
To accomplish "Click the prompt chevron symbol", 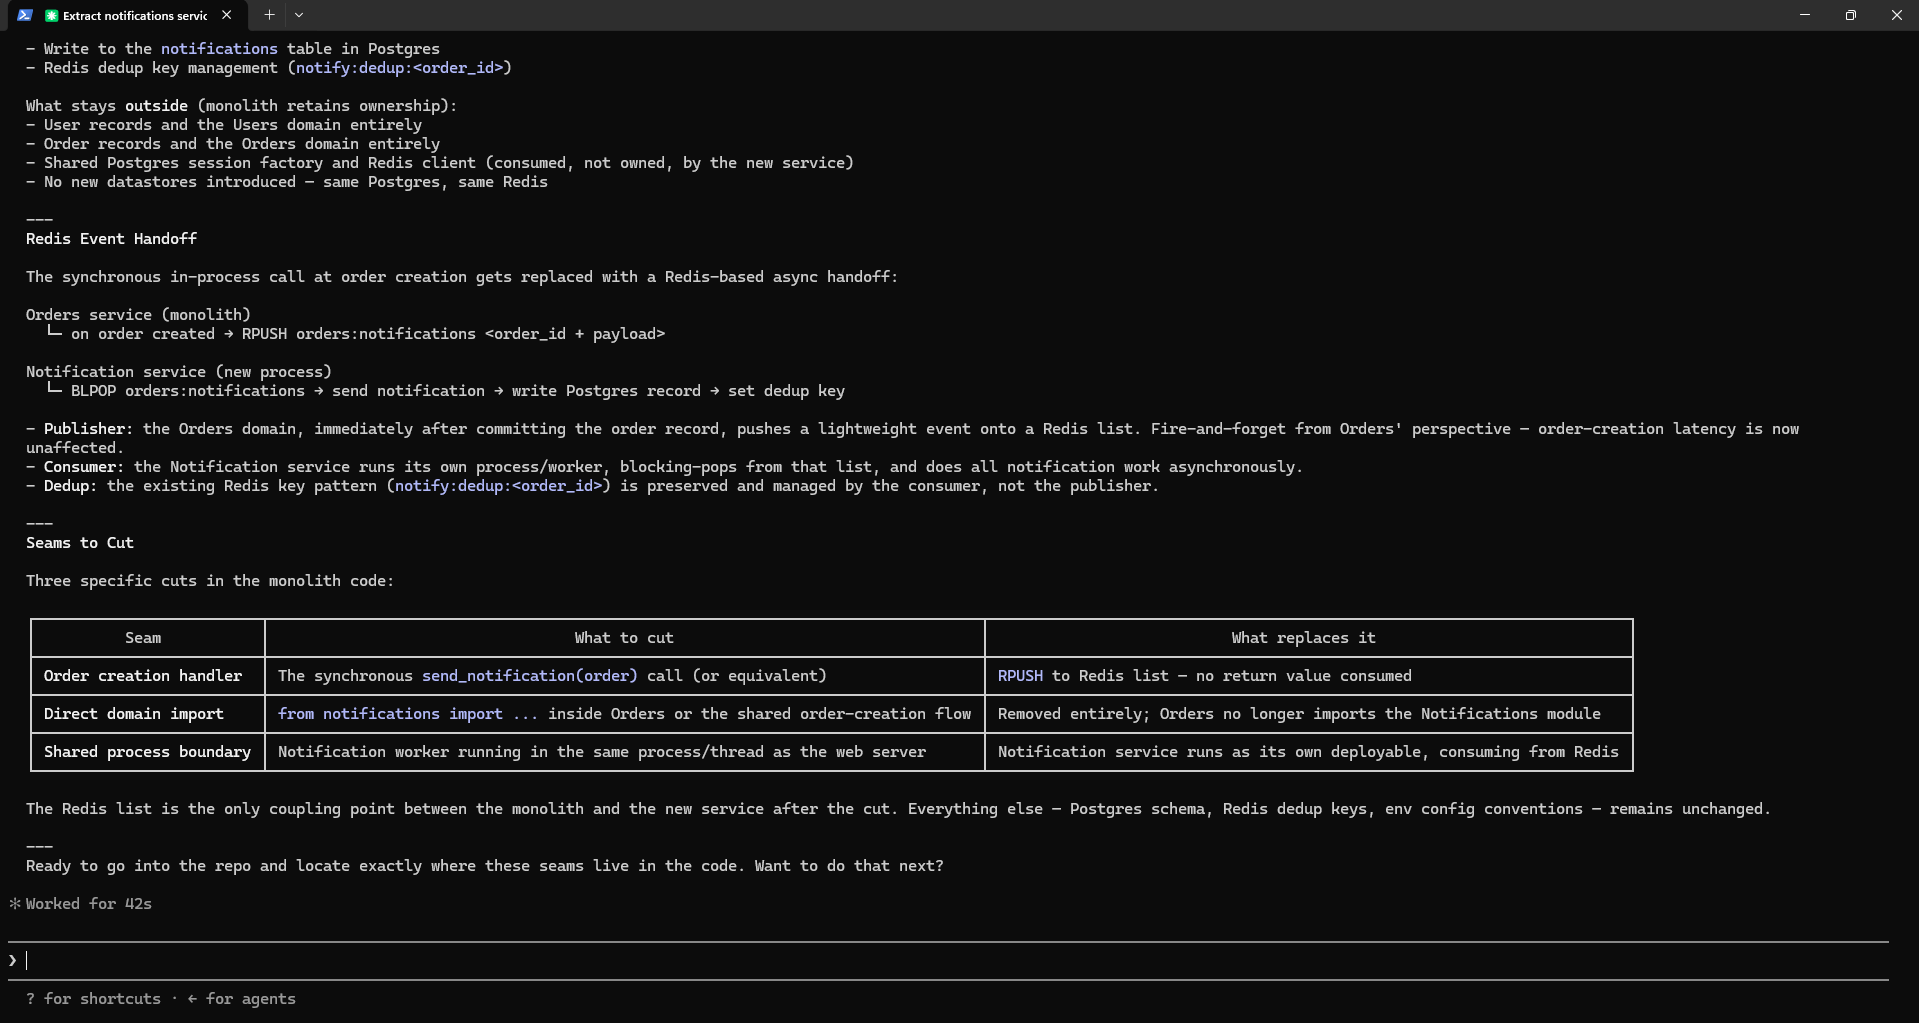I will pyautogui.click(x=13, y=960).
